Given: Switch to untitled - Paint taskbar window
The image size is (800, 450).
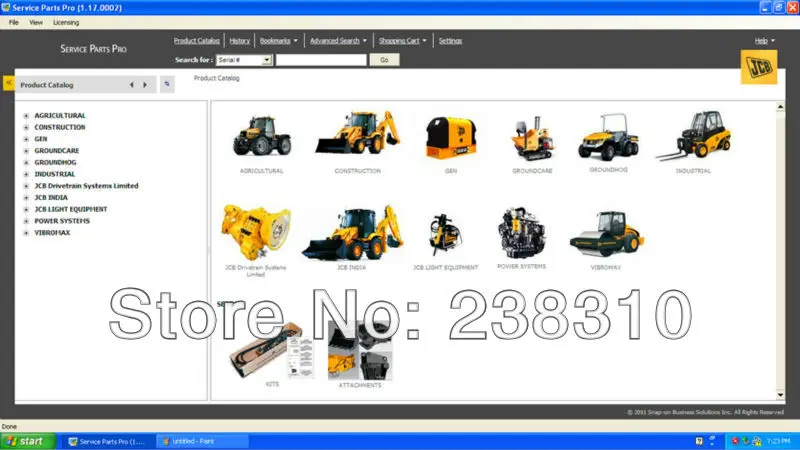Looking at the screenshot, I should [203, 442].
